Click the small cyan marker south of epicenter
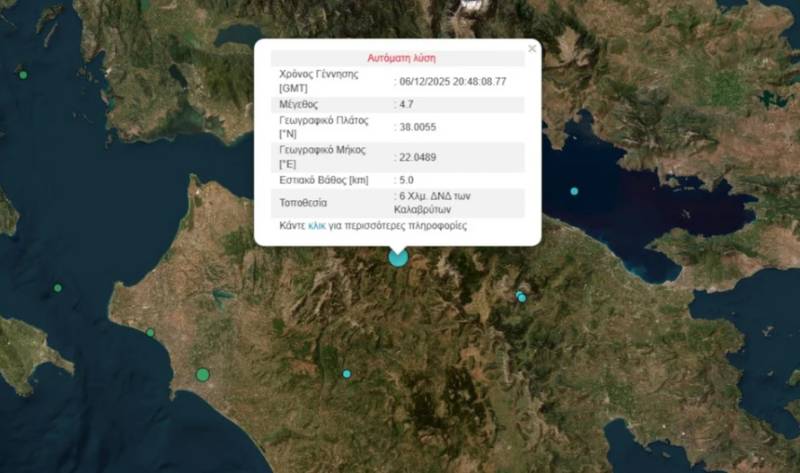Screen dimensions: 800x473 pos(347,374)
